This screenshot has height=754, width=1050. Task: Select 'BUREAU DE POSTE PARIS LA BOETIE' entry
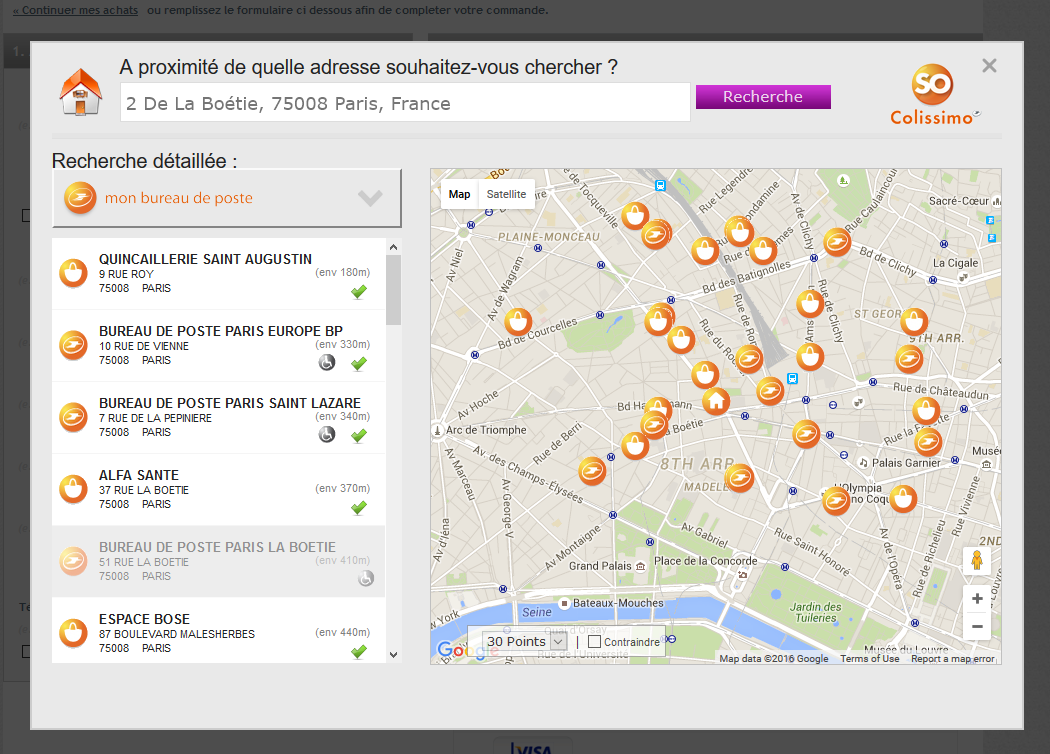click(x=218, y=562)
